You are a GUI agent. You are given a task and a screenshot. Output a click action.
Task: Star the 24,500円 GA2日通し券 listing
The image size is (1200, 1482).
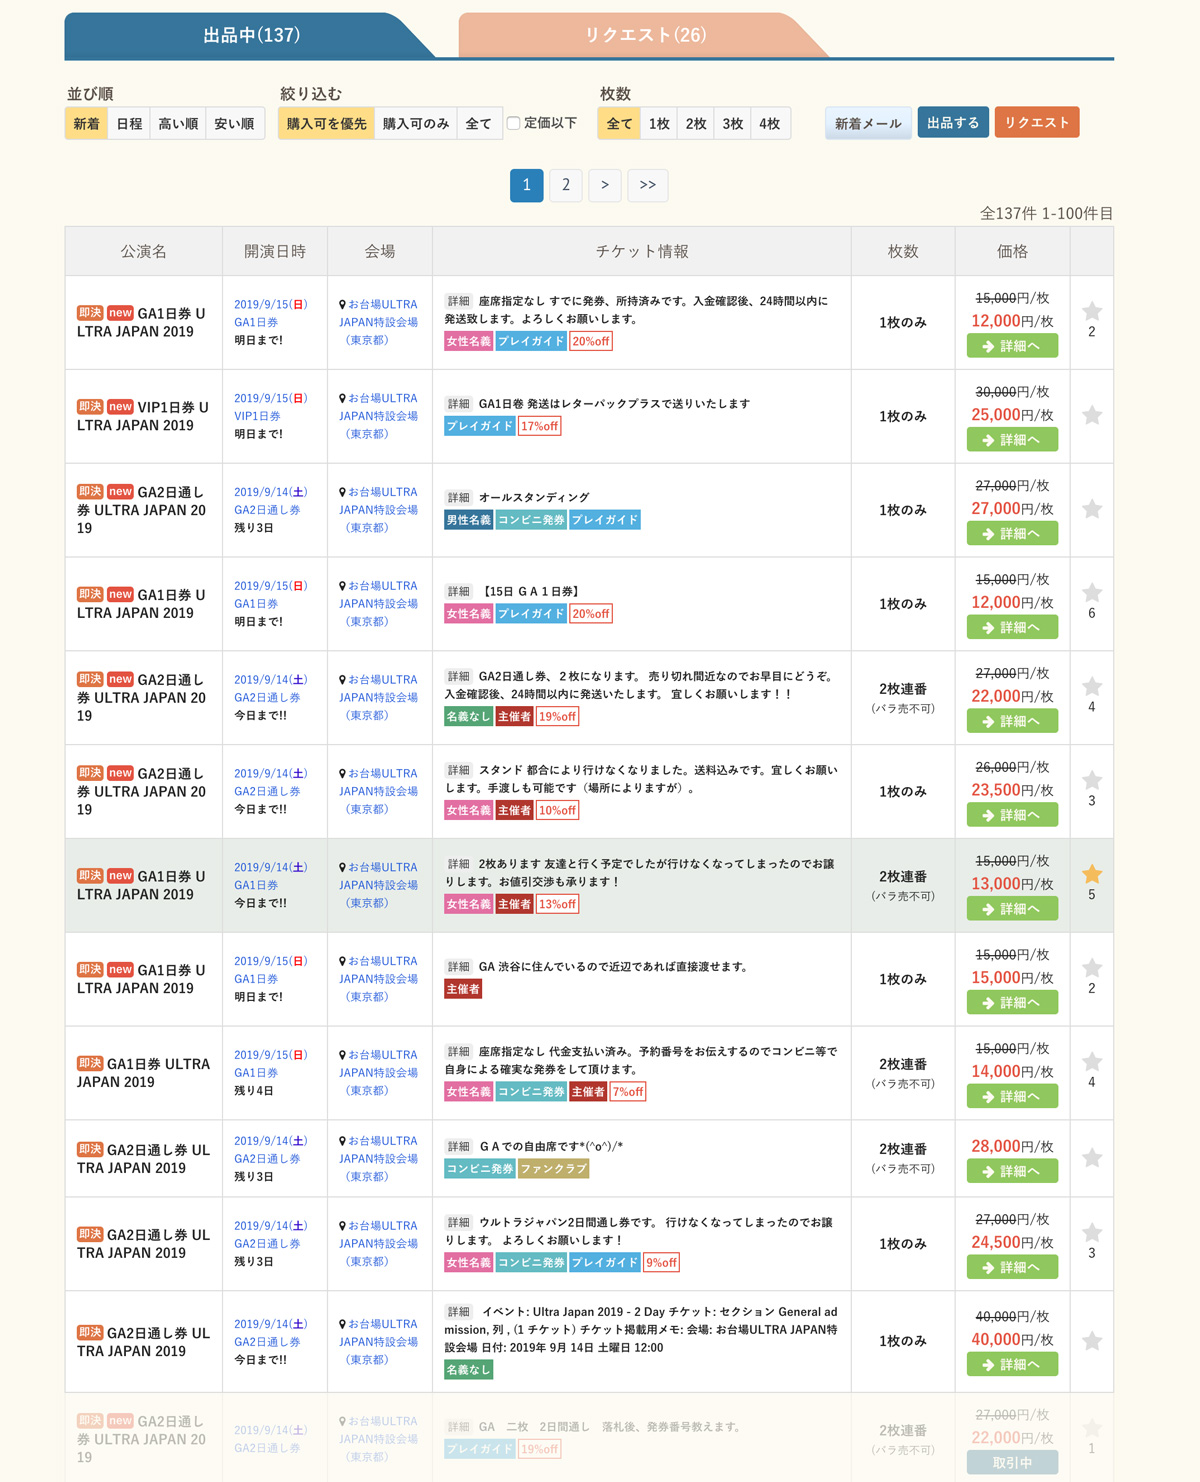pos(1092,1233)
